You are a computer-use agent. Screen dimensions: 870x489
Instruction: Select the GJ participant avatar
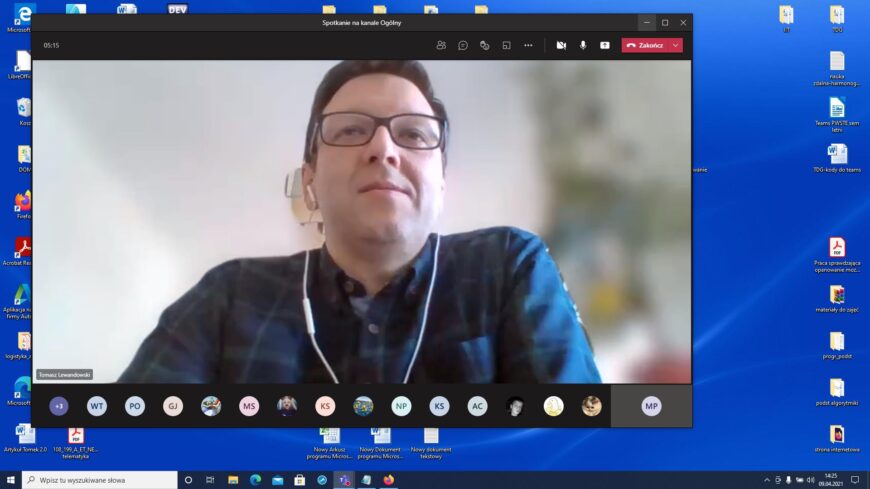click(x=173, y=406)
